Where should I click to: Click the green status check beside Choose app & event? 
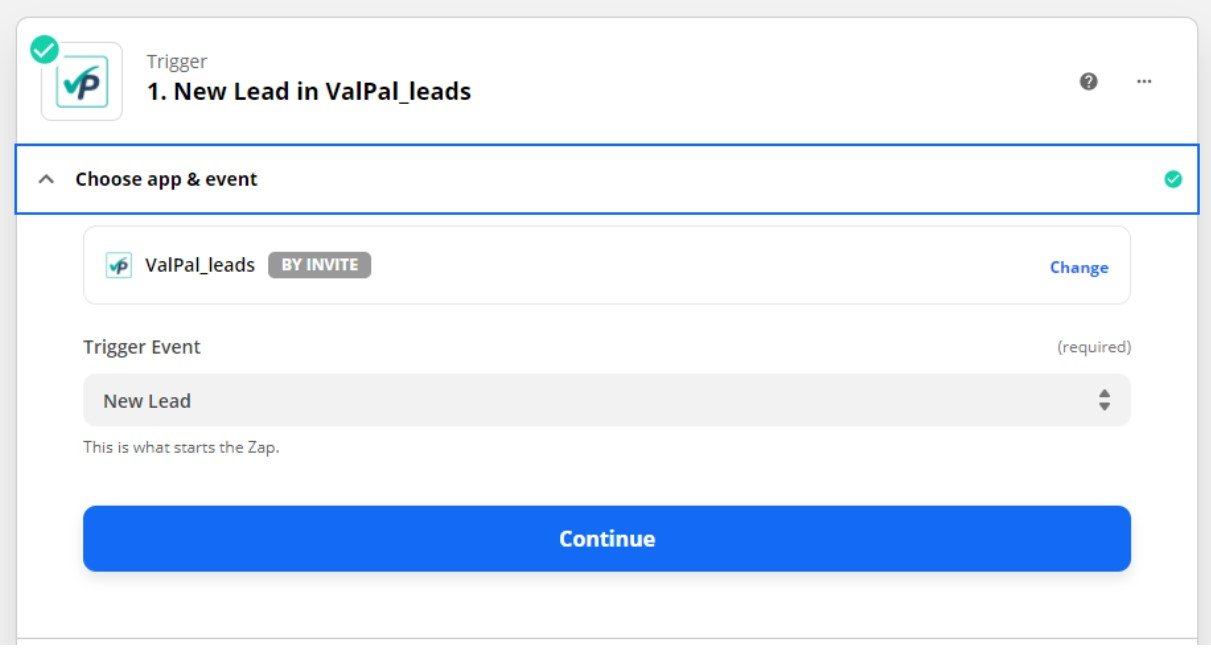point(1173,179)
